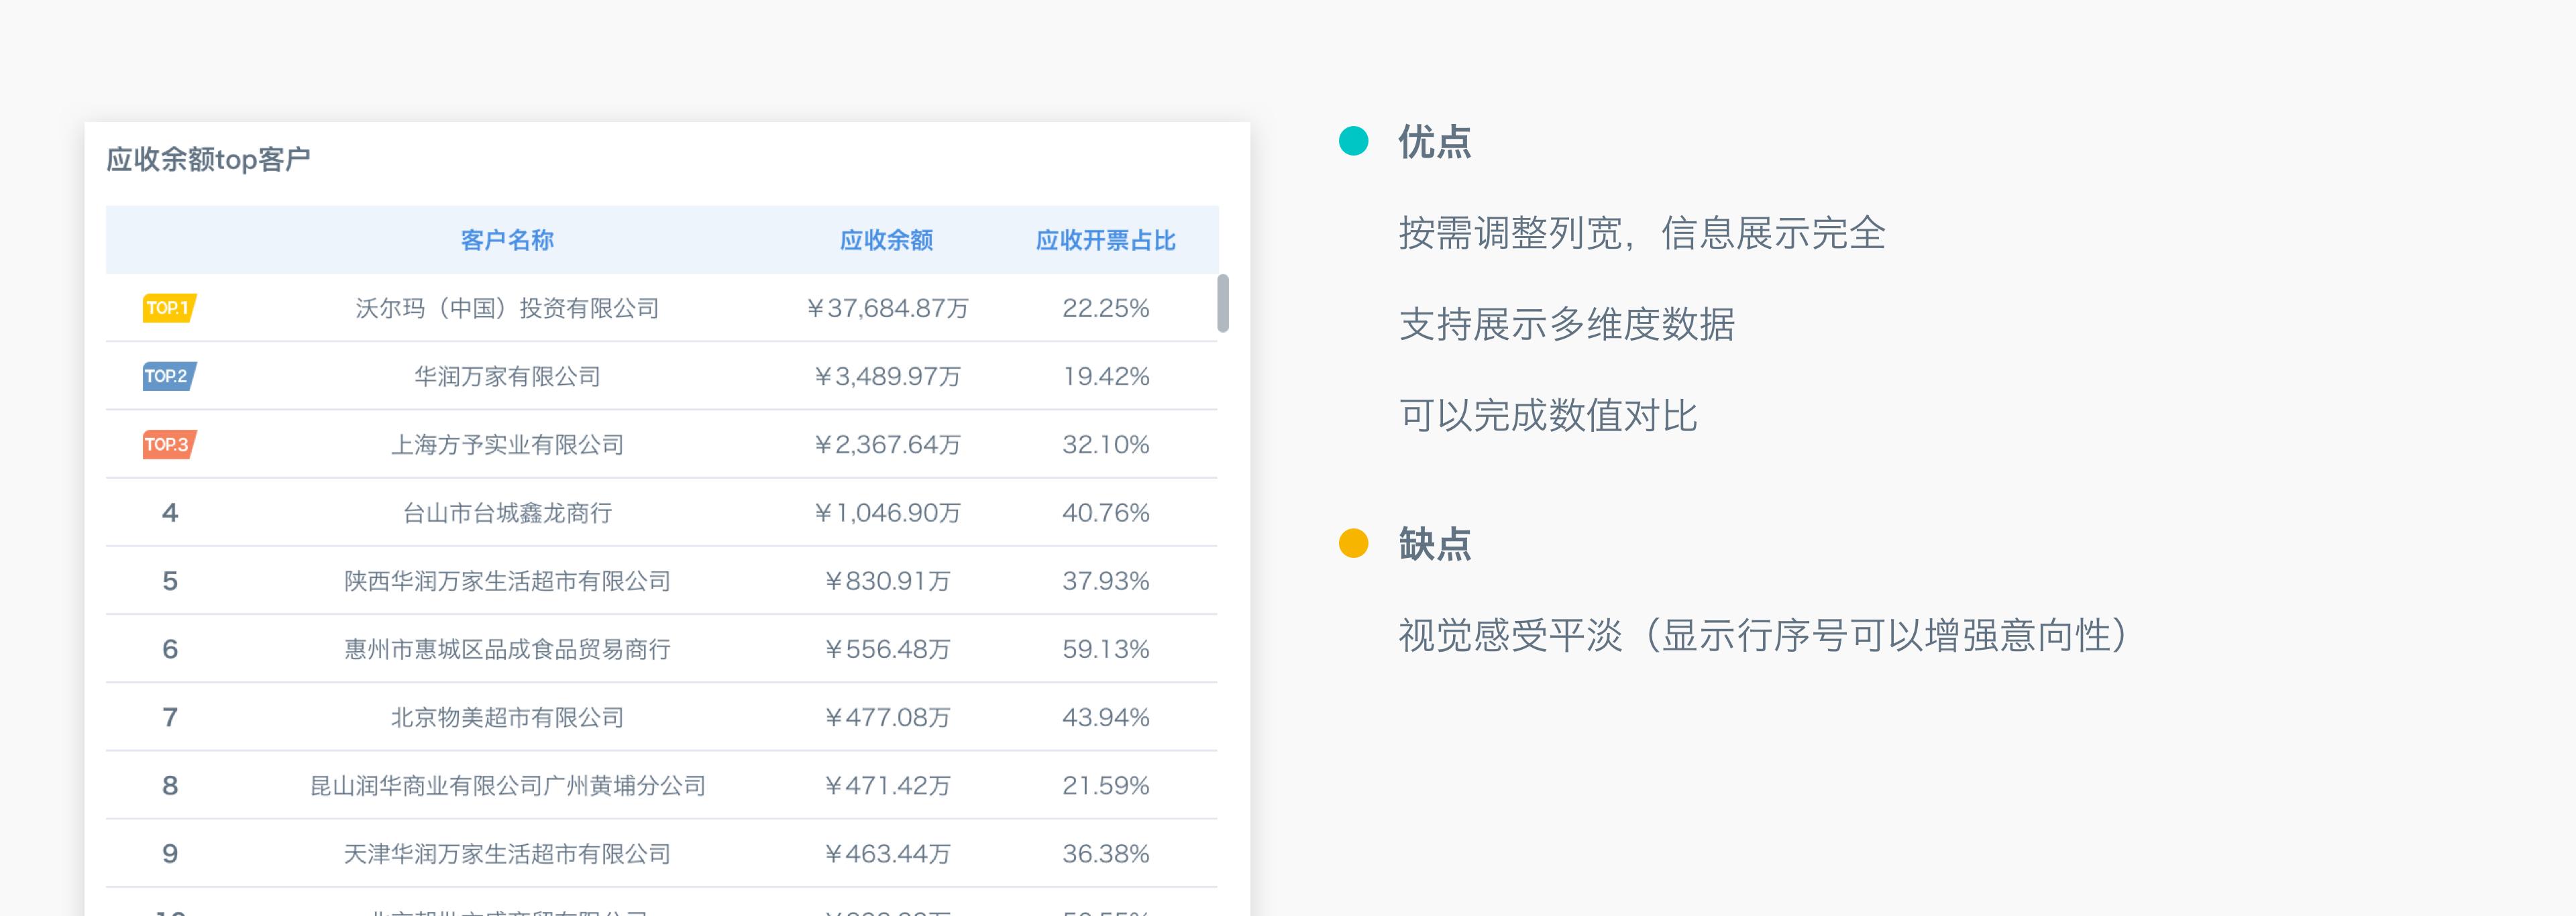
Task: Select customer 昆山润华商业有限公司广州黄埔分公司
Action: (507, 785)
